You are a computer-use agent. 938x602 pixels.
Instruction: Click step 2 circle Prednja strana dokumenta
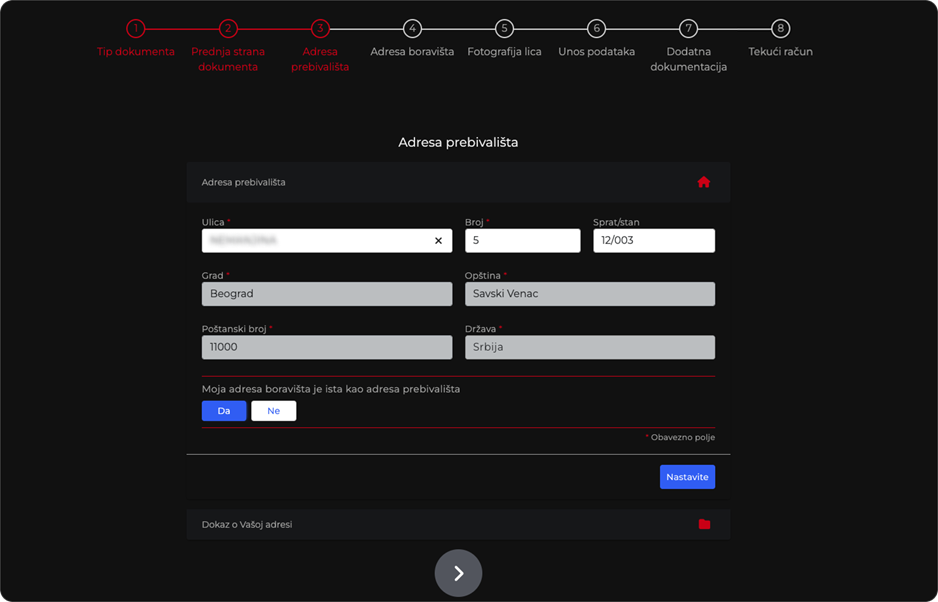pyautogui.click(x=228, y=28)
